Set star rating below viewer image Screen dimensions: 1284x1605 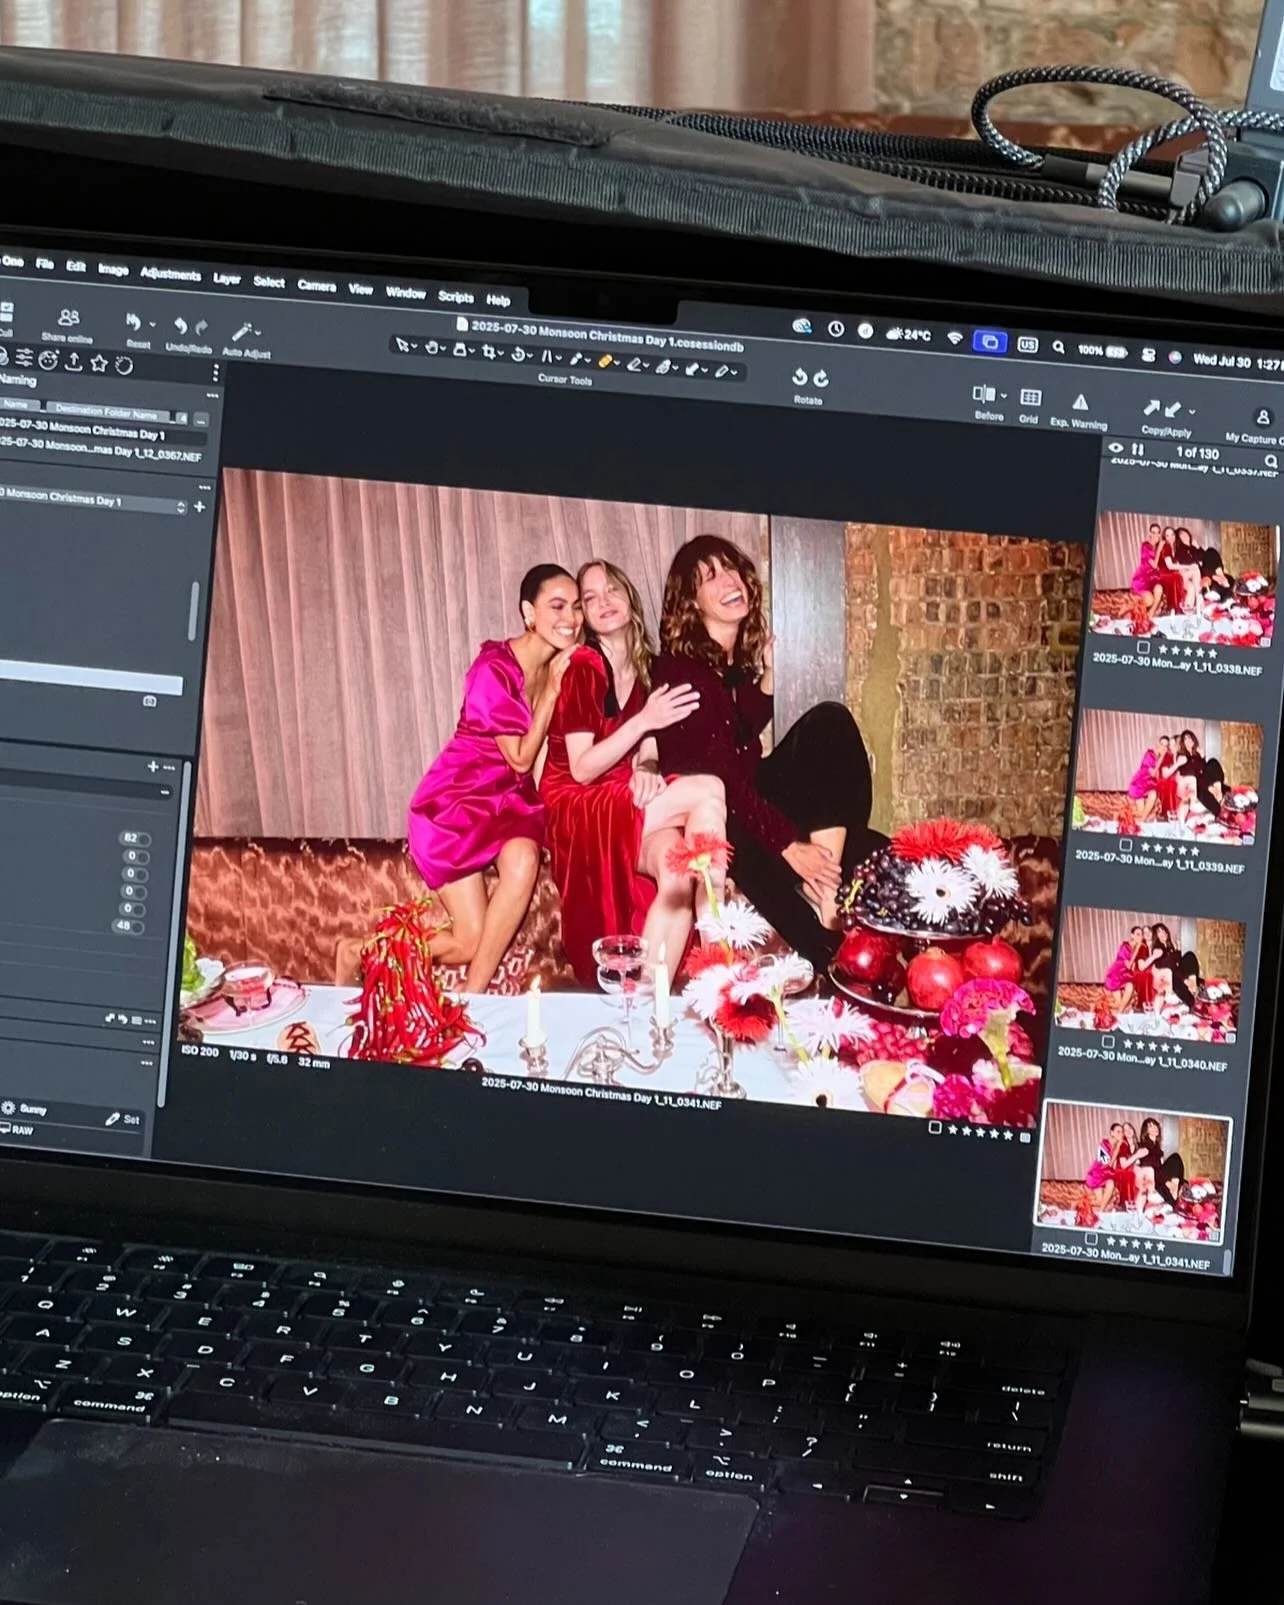tap(980, 1132)
